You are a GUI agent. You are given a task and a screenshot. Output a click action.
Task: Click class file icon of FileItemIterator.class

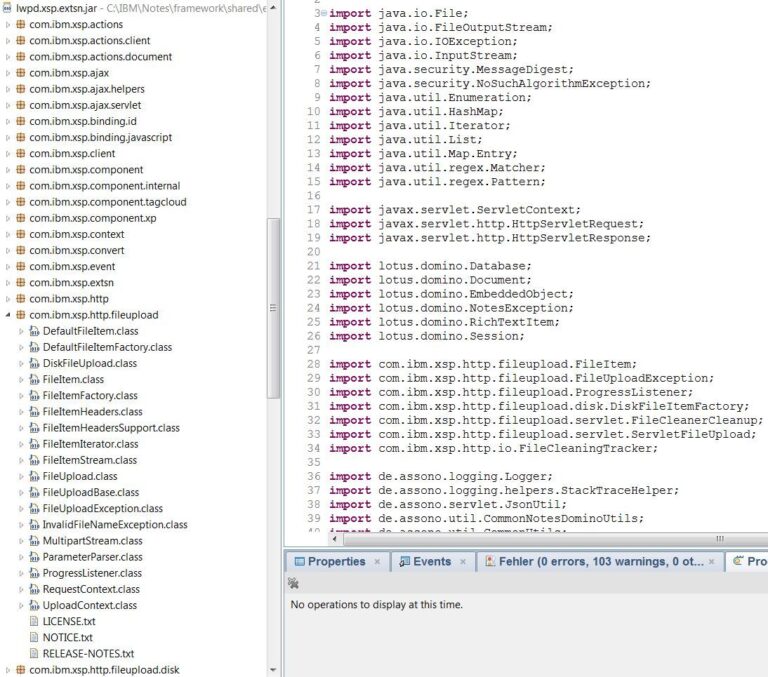pyautogui.click(x=34, y=444)
